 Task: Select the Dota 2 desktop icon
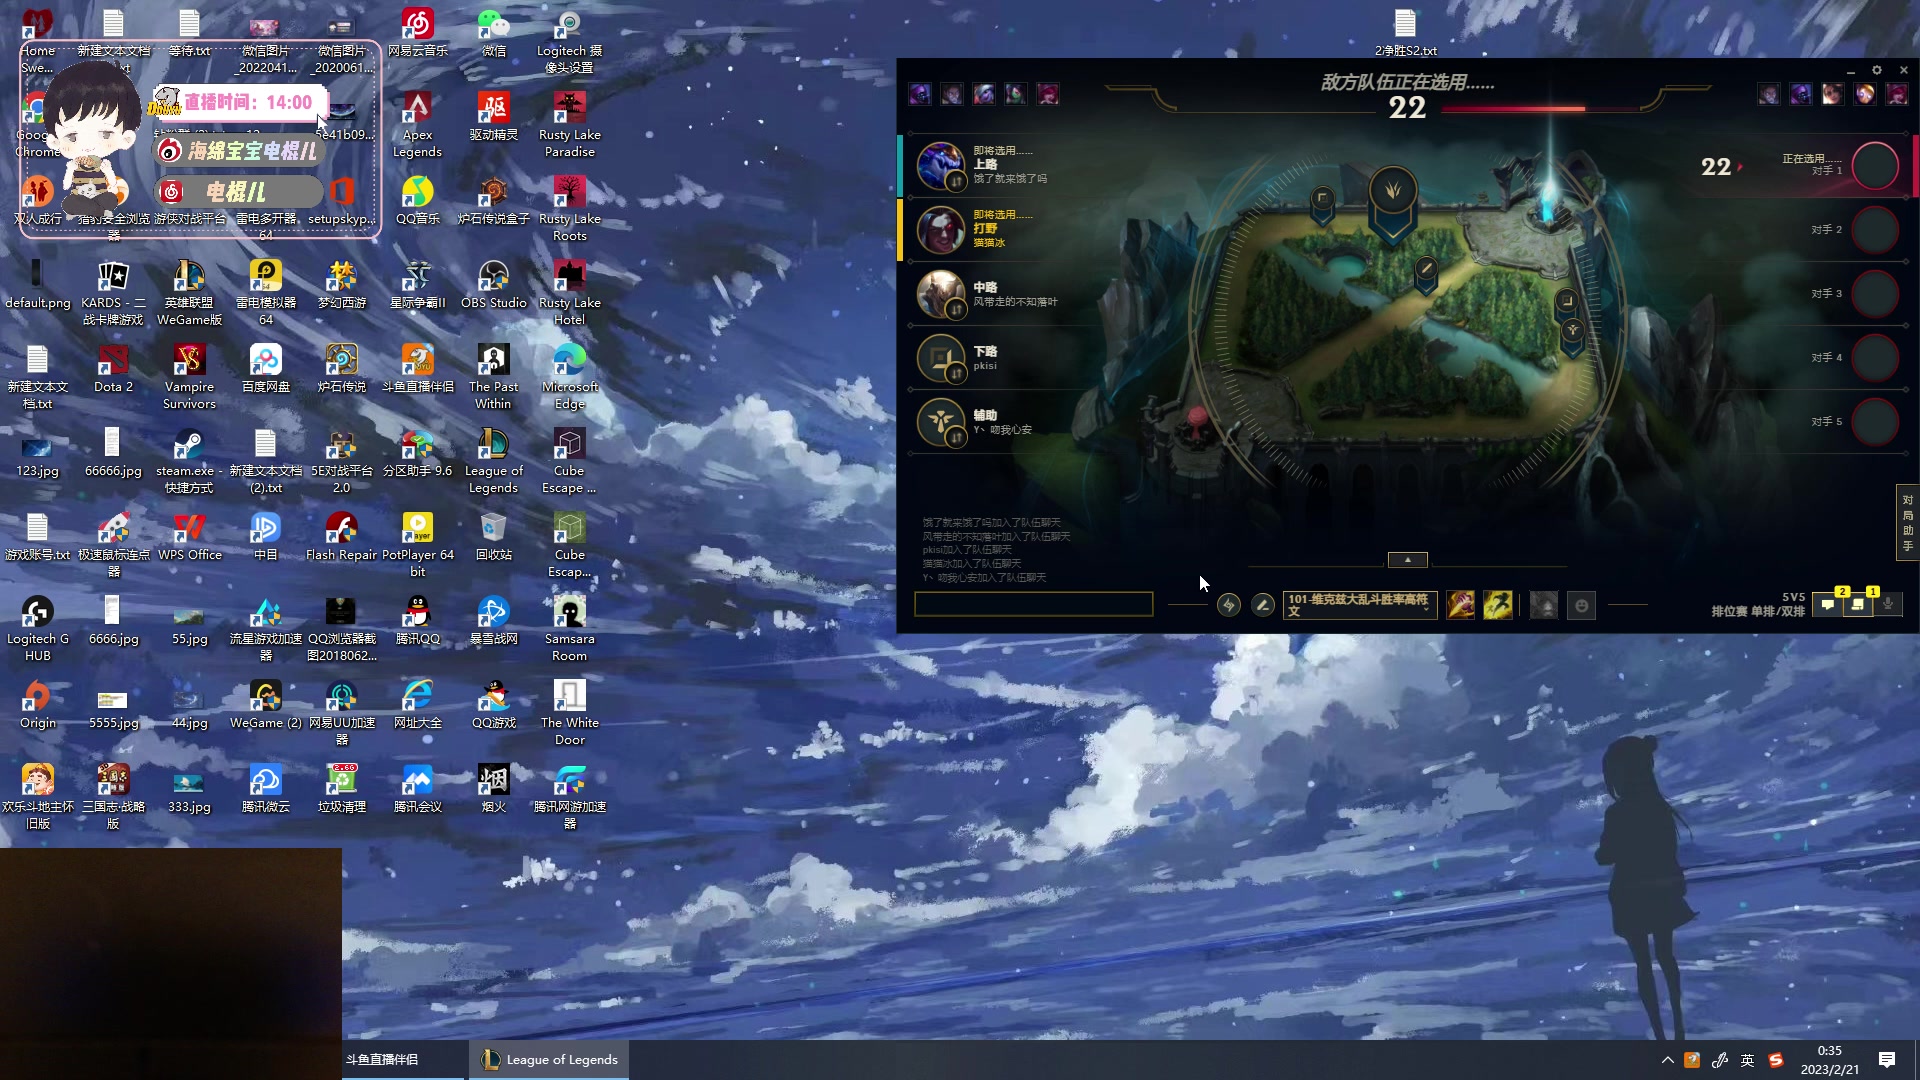[x=114, y=369]
